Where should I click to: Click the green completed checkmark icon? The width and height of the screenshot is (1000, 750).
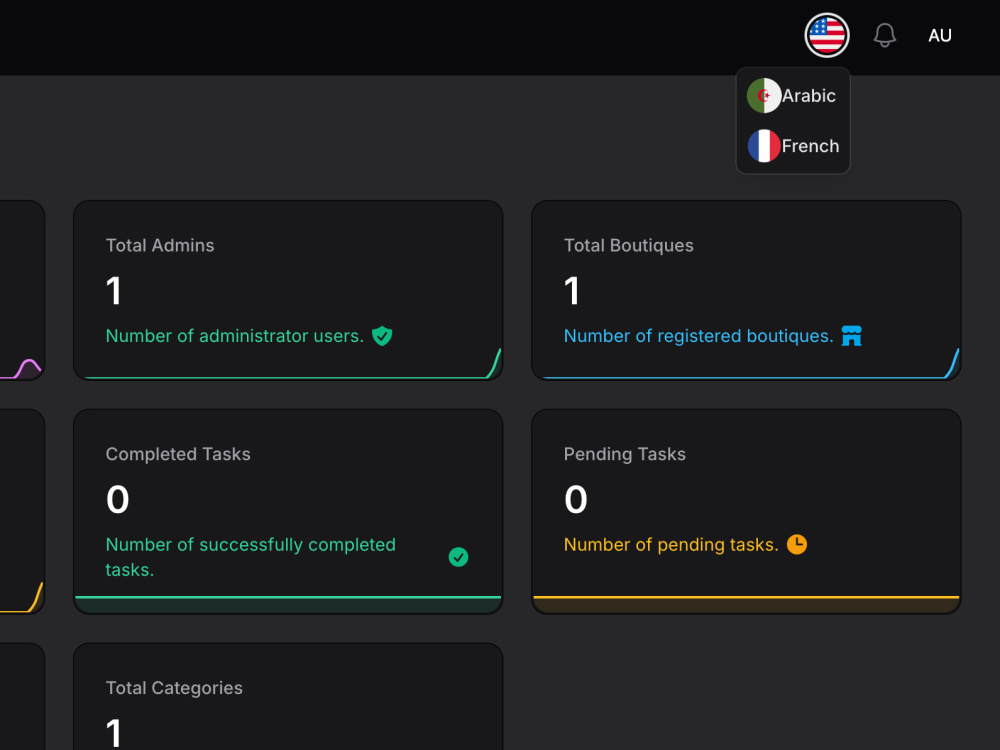(458, 557)
